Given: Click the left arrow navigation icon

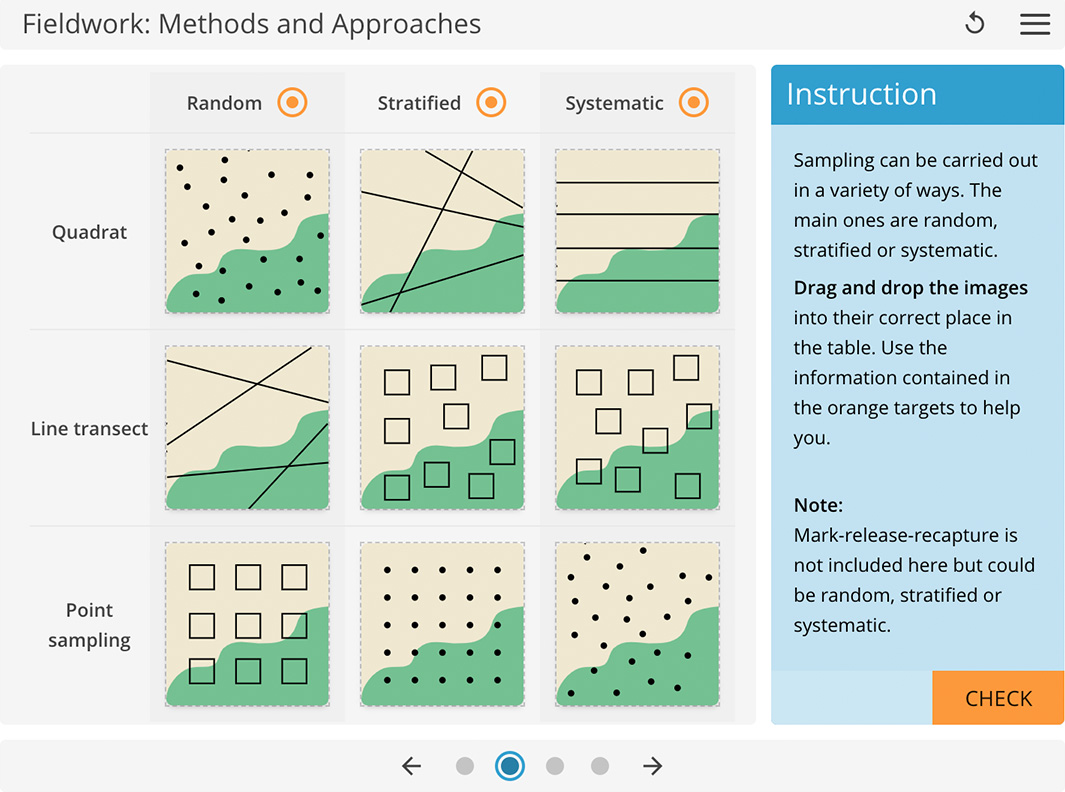Looking at the screenshot, I should click(x=411, y=765).
